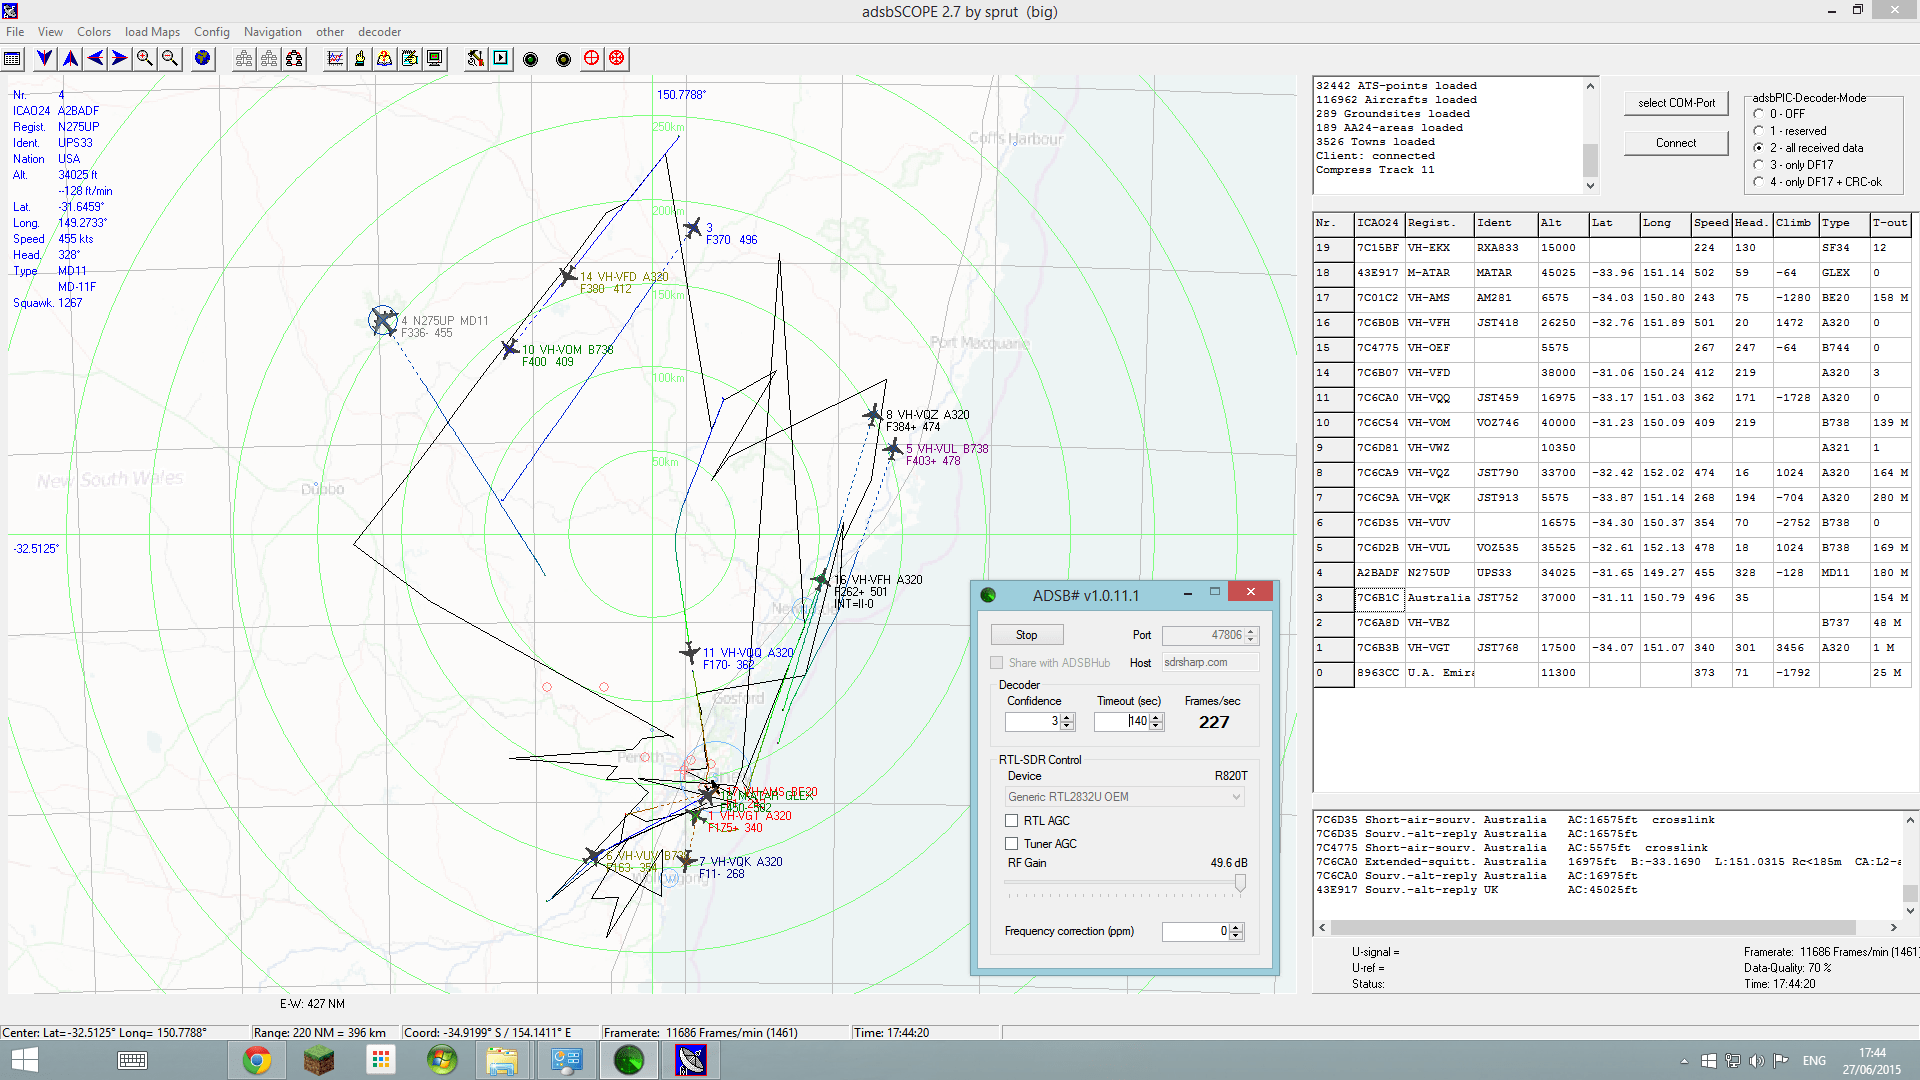Click the globe map icon
The image size is (1920, 1080).
click(203, 59)
